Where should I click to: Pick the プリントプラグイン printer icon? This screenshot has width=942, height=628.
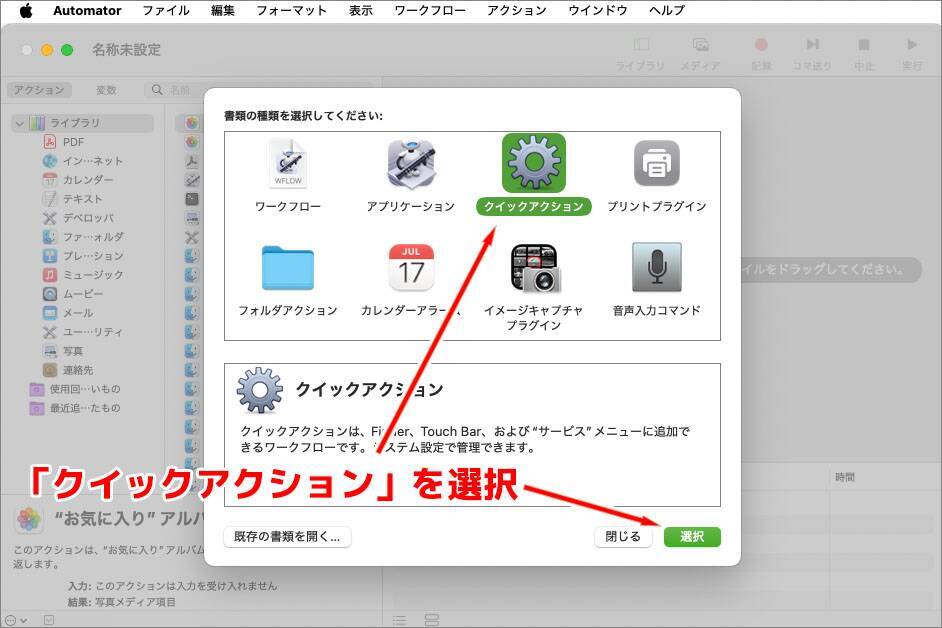point(656,164)
